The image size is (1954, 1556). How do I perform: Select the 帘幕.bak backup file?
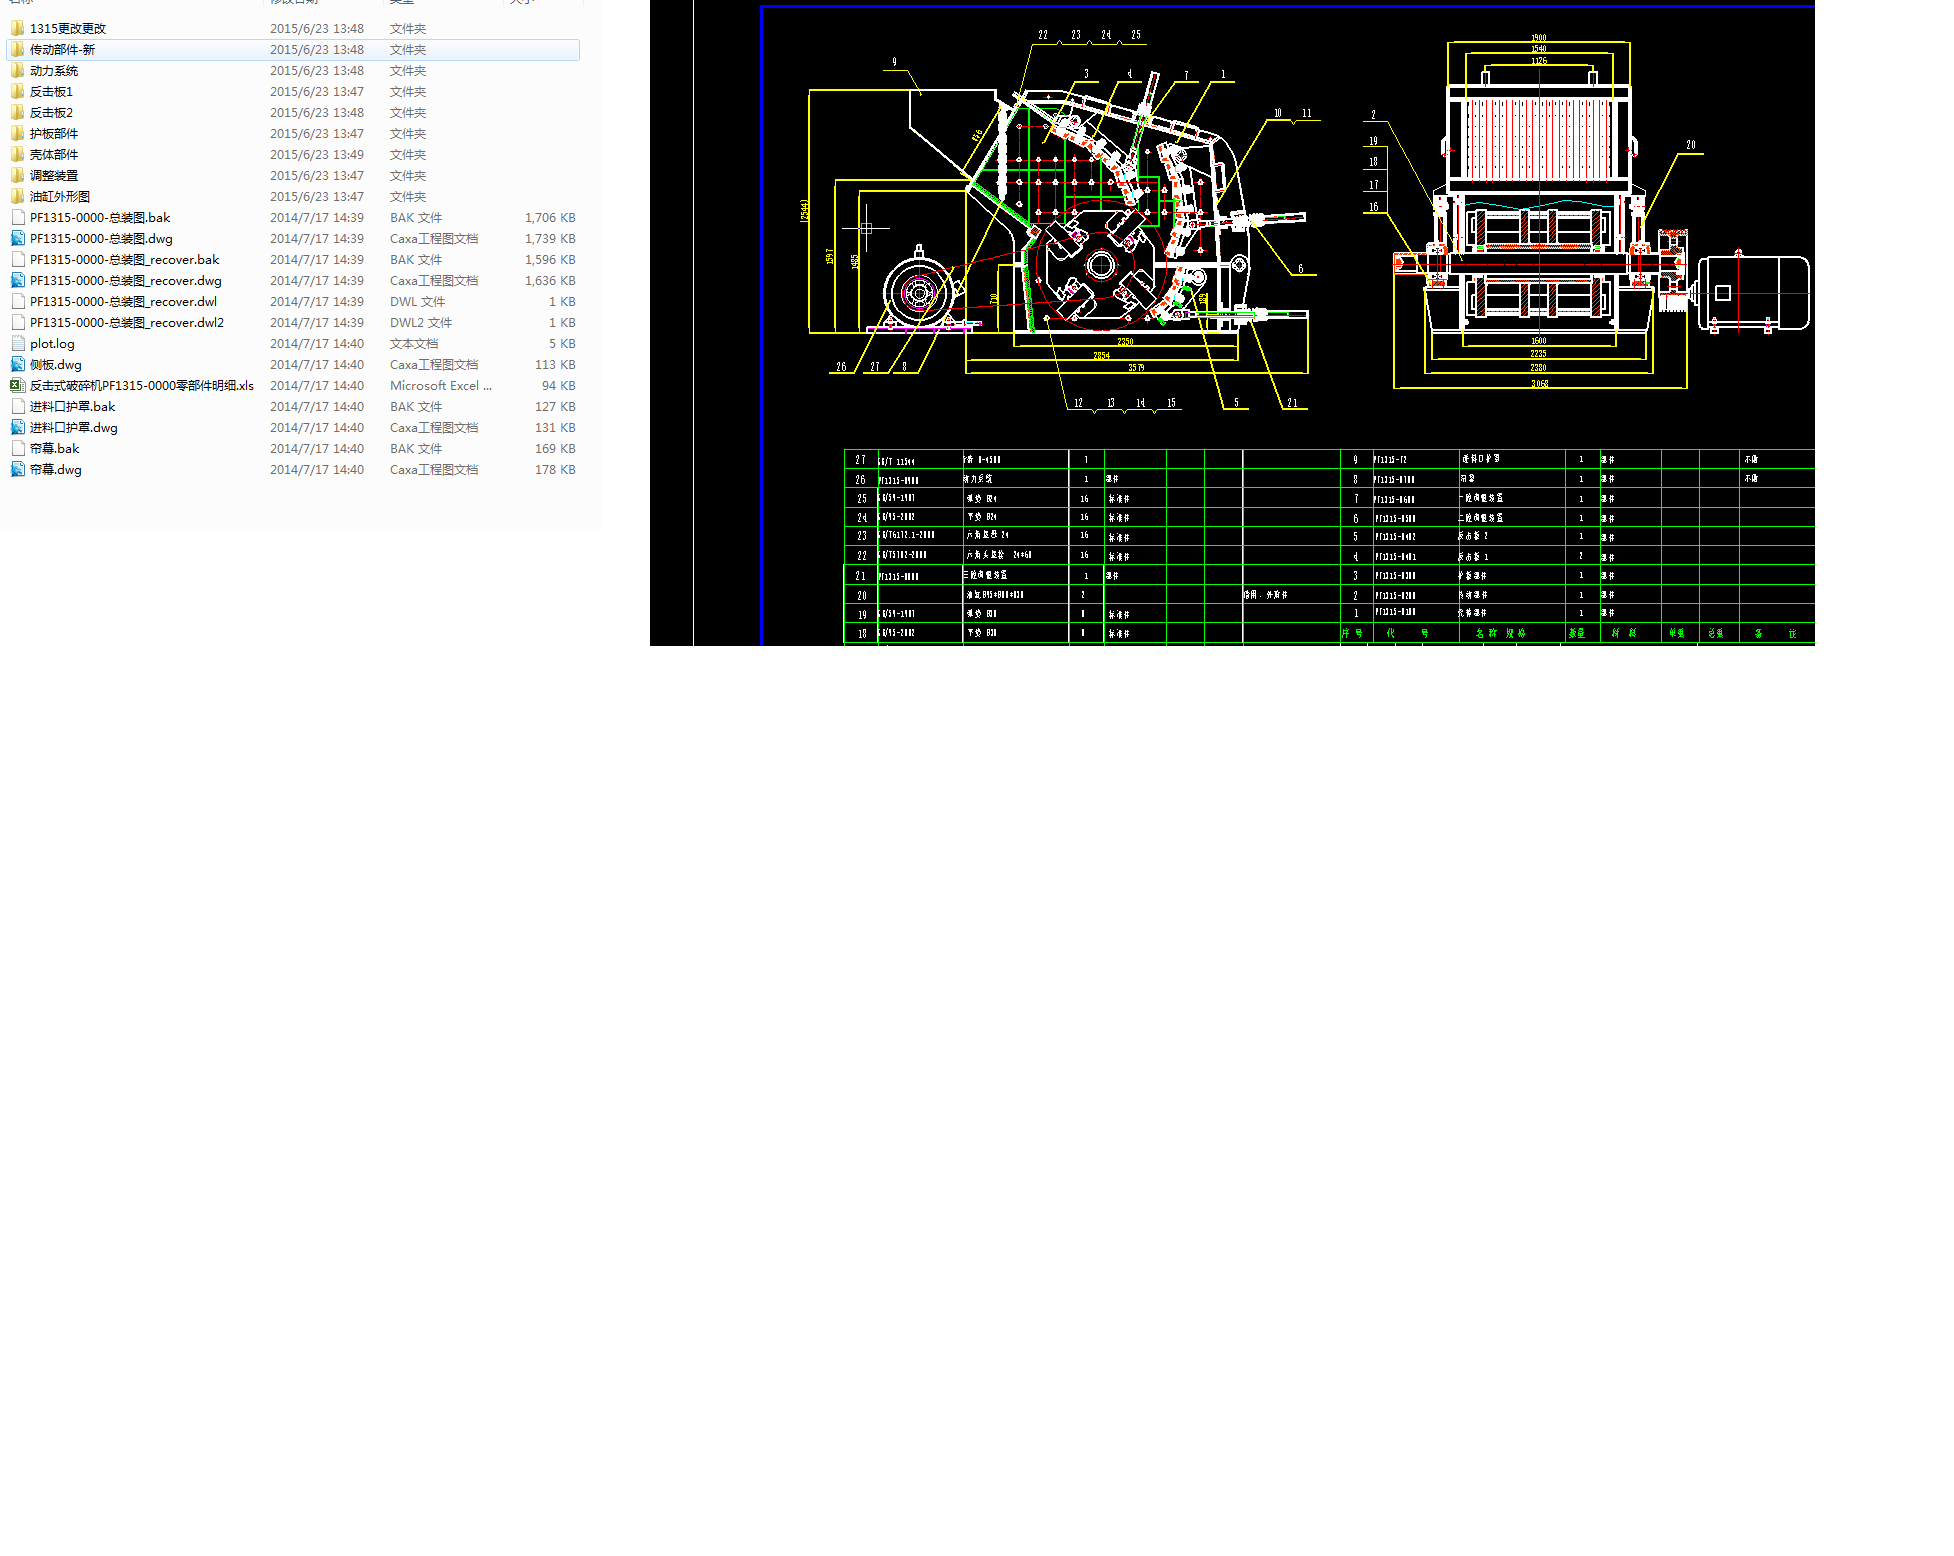click(x=55, y=449)
